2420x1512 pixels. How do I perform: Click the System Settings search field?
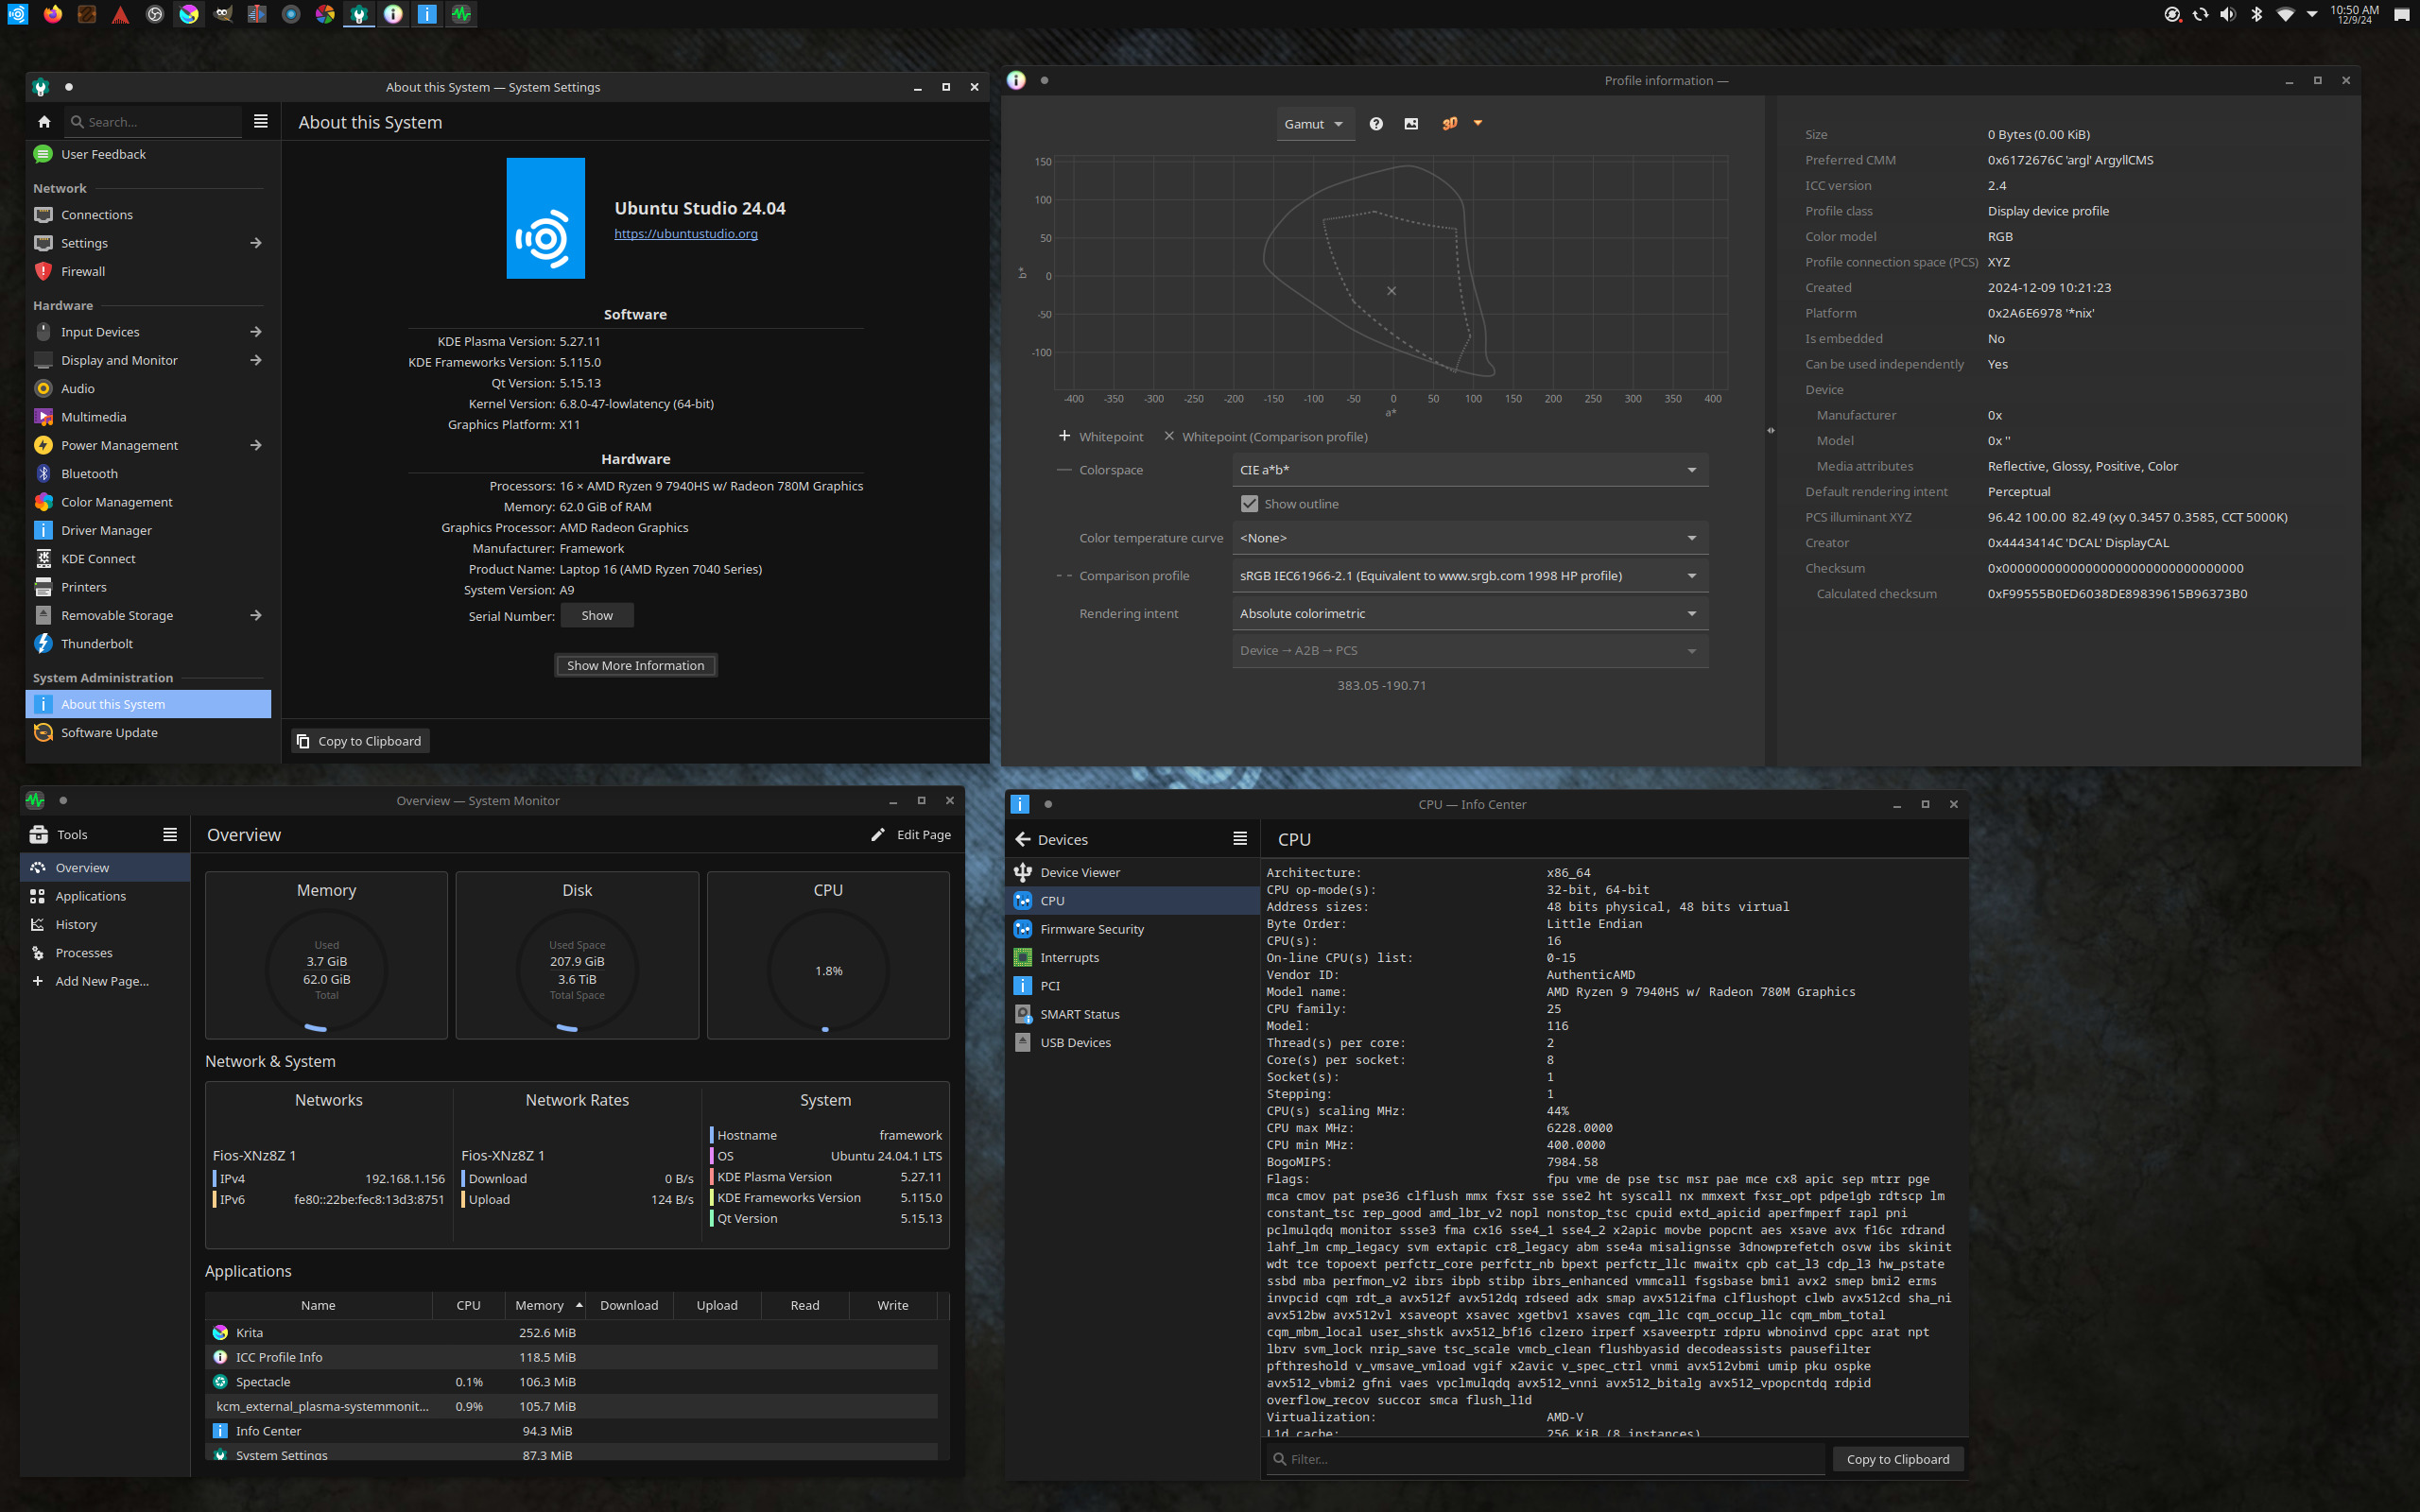(x=153, y=122)
